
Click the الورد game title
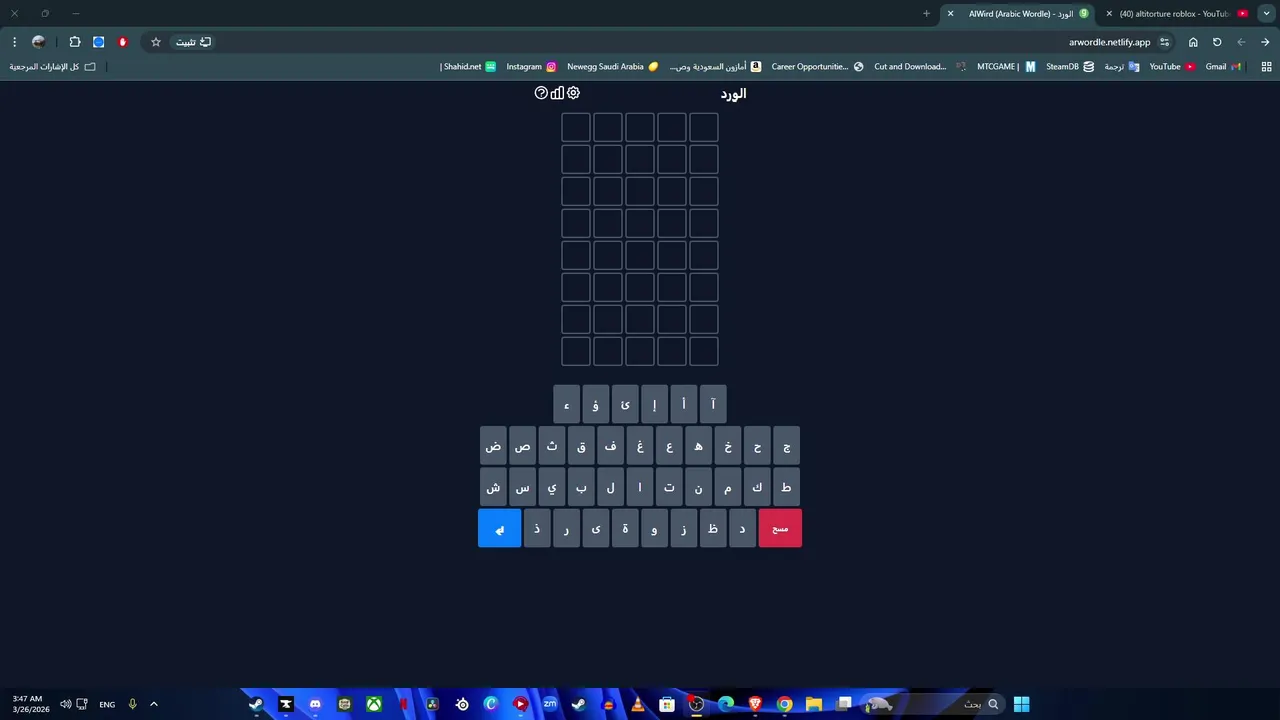coord(733,93)
